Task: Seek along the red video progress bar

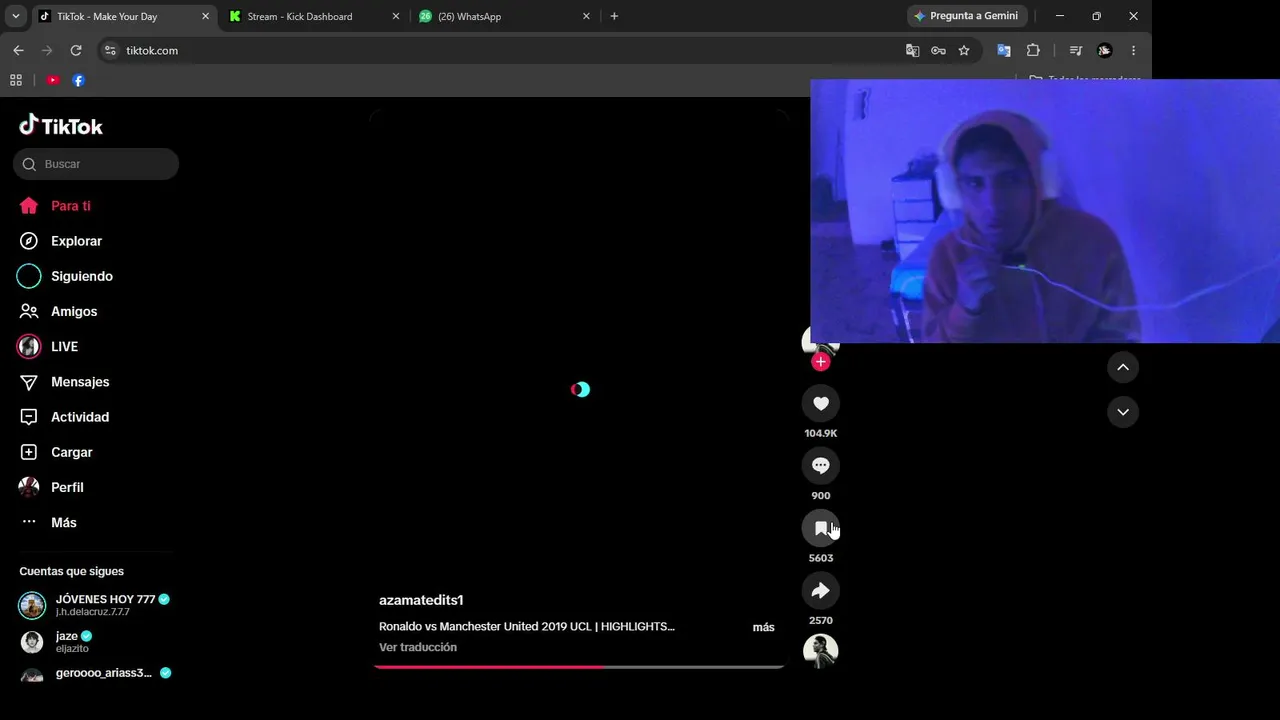Action: pyautogui.click(x=579, y=666)
